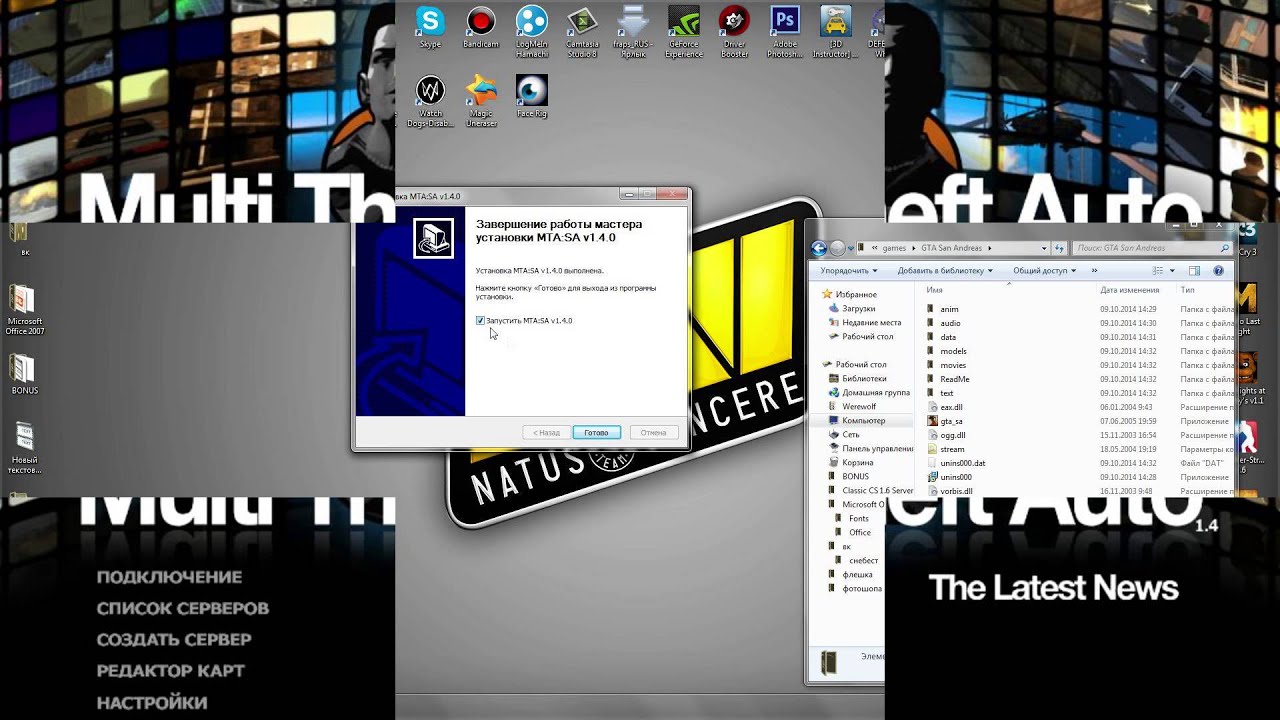Click the Explorer back arrow button
This screenshot has width=1280, height=720.
click(x=819, y=248)
